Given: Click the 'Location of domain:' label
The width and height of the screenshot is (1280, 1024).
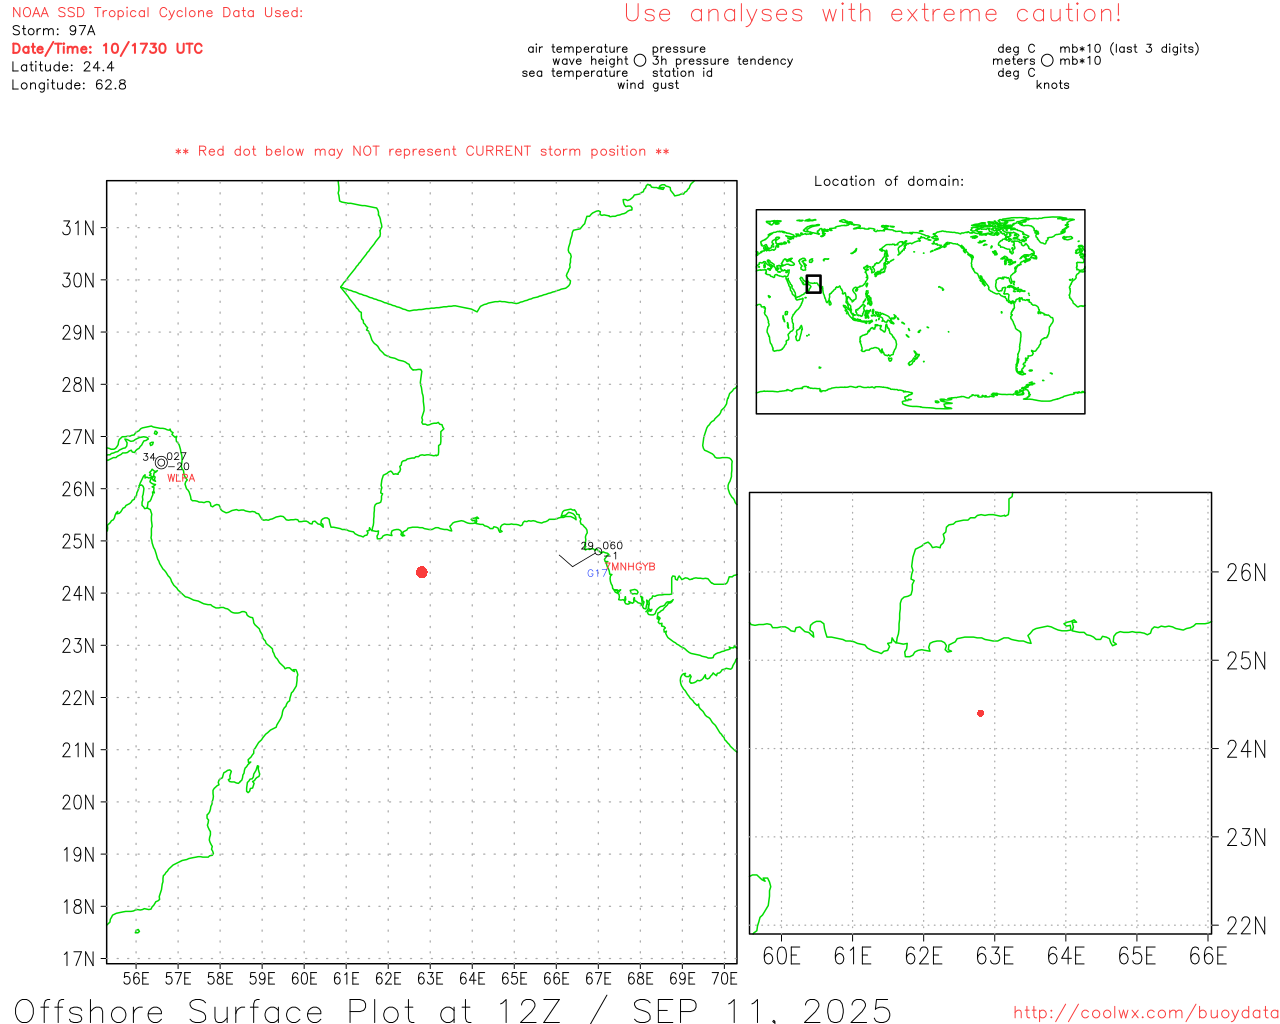Looking at the screenshot, I should [889, 181].
